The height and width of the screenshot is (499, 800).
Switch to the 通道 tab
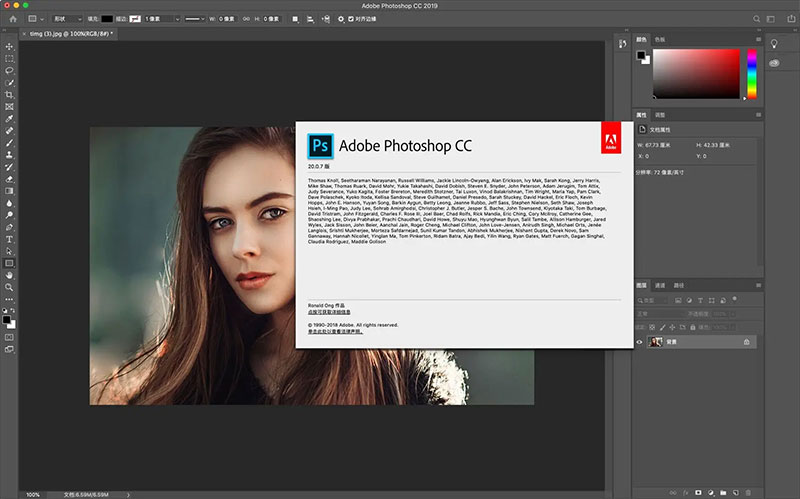[x=661, y=286]
